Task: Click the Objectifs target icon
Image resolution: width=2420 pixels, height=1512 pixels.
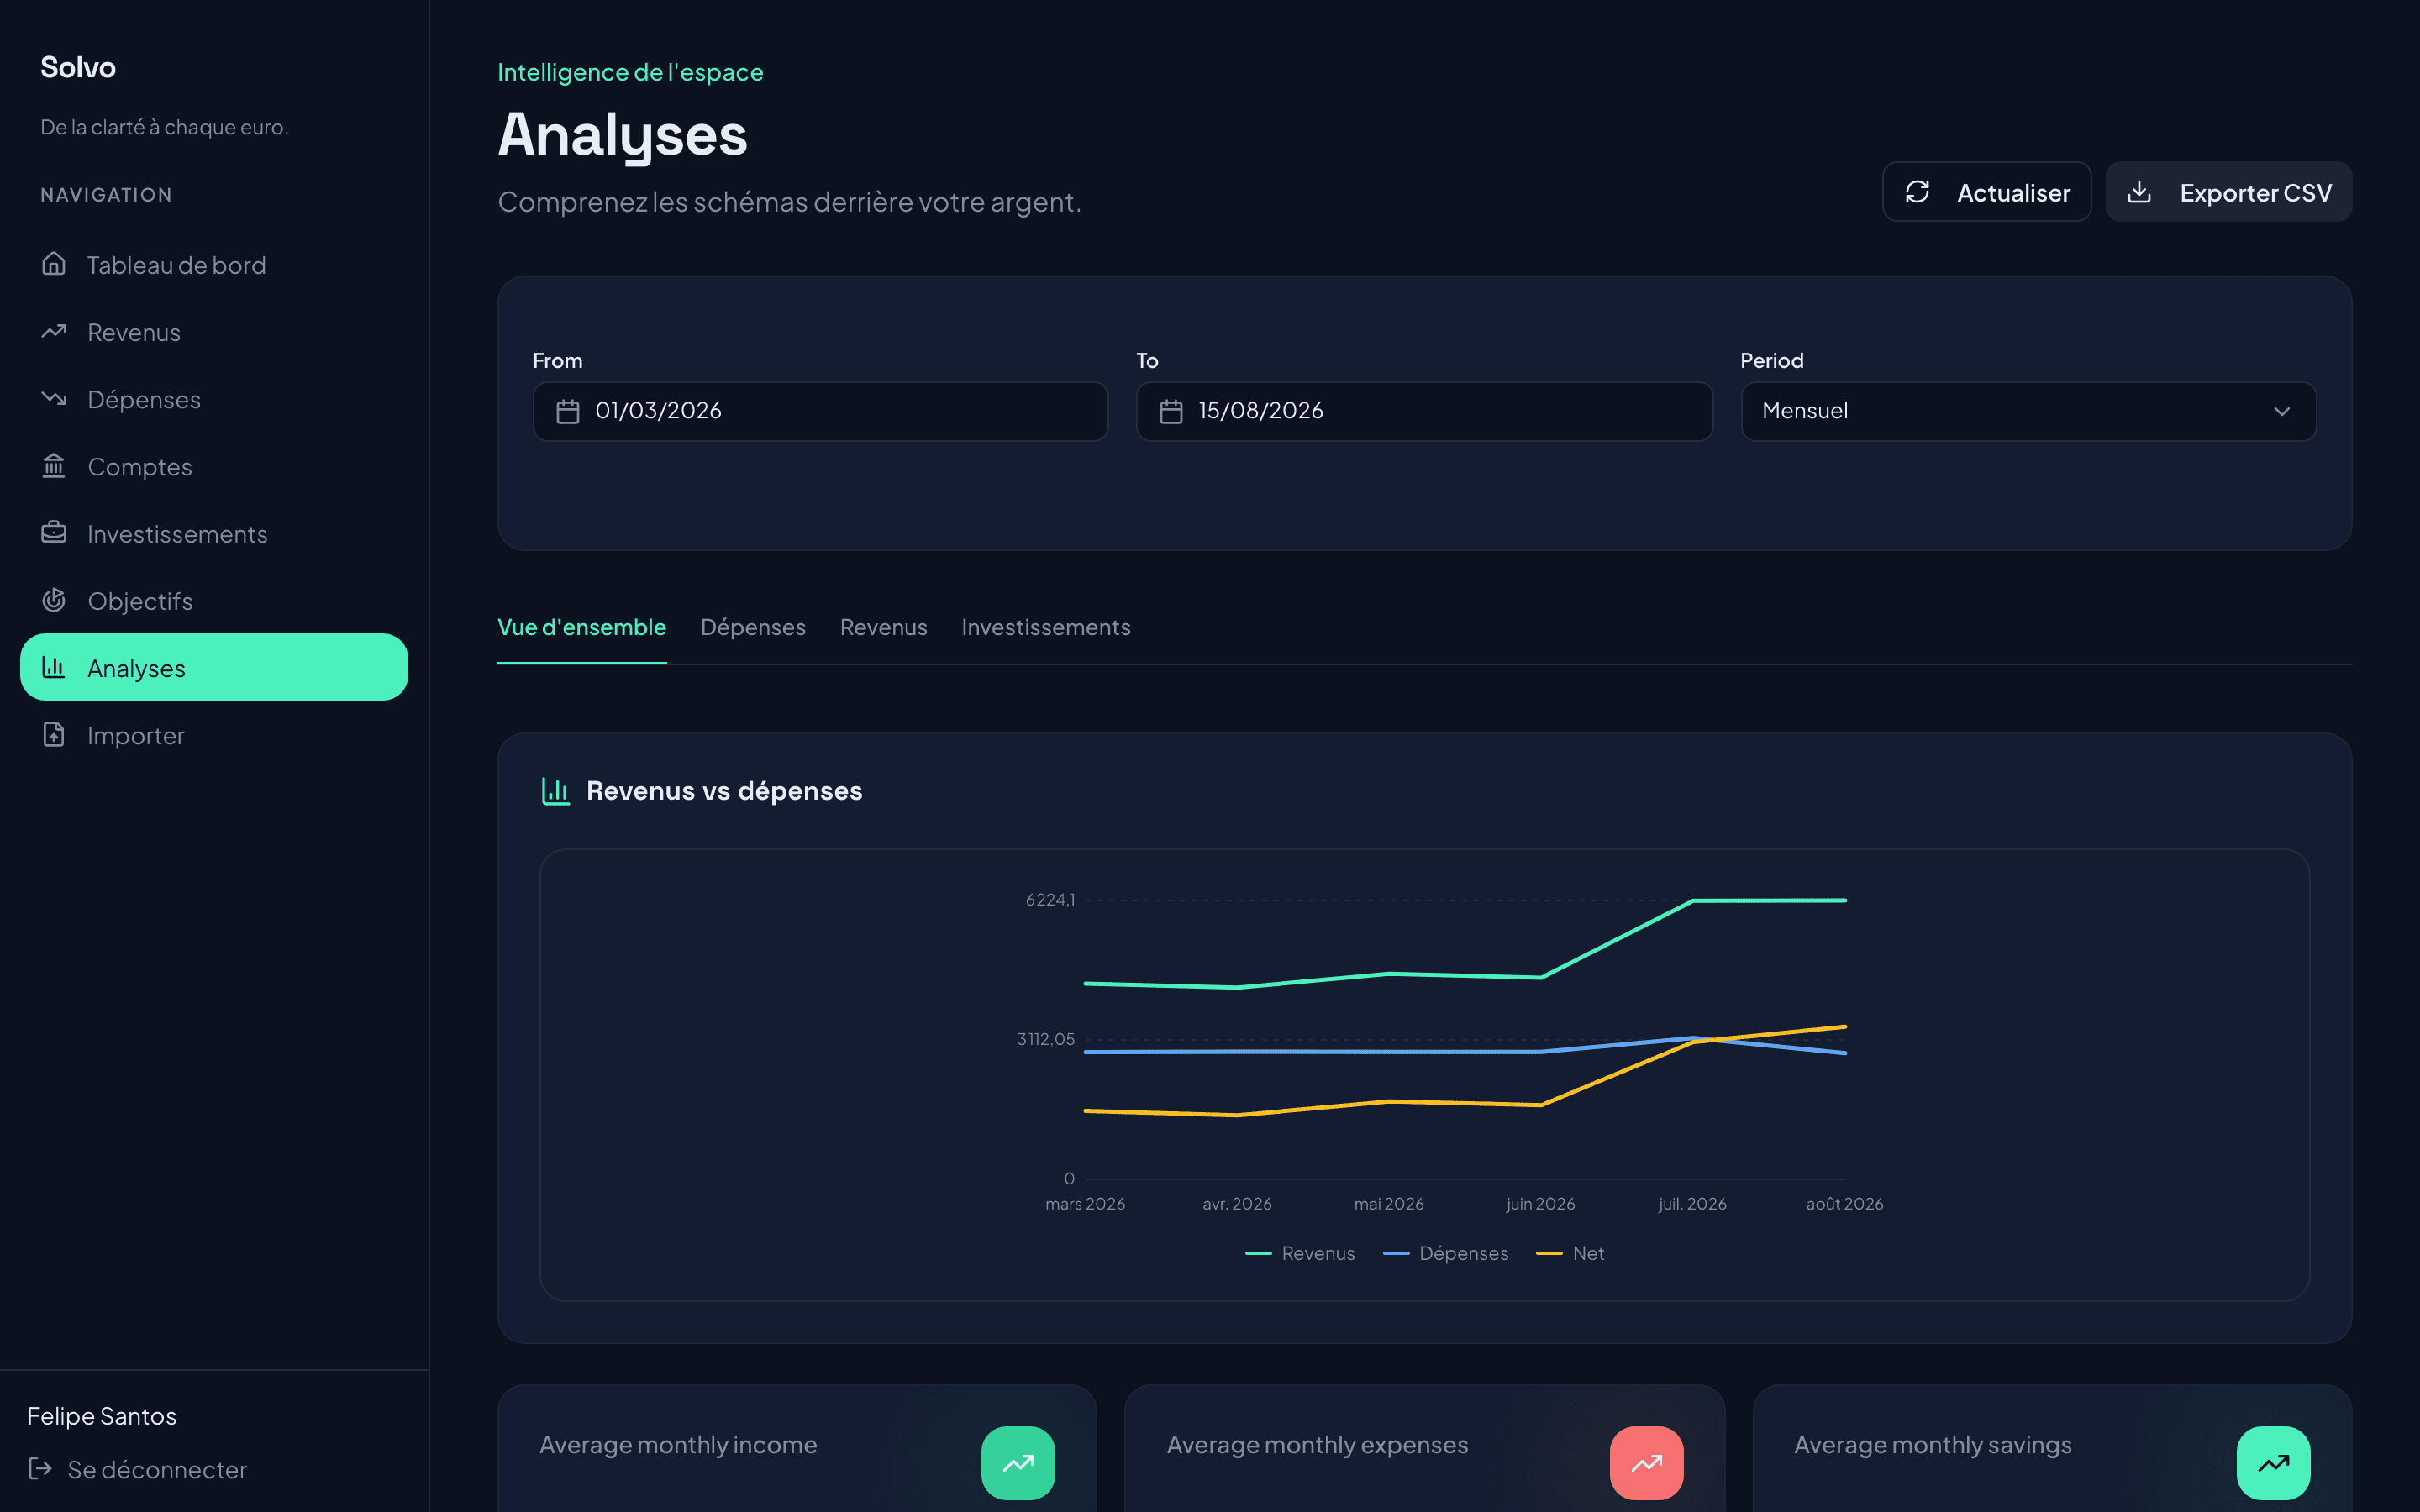Action: (54, 600)
